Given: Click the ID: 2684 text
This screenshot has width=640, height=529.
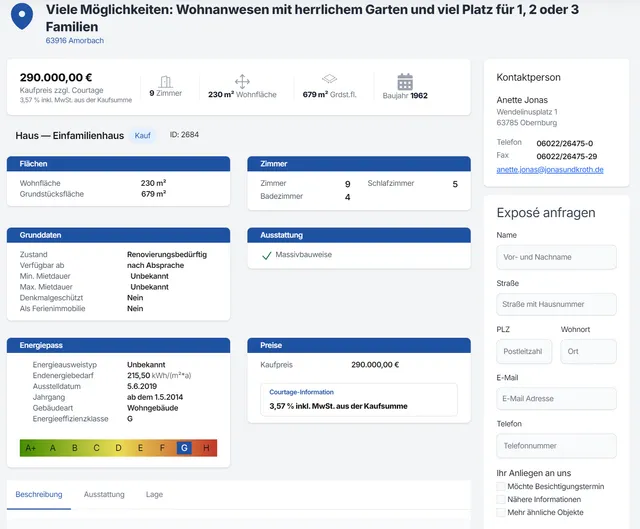Looking at the screenshot, I should tap(184, 135).
